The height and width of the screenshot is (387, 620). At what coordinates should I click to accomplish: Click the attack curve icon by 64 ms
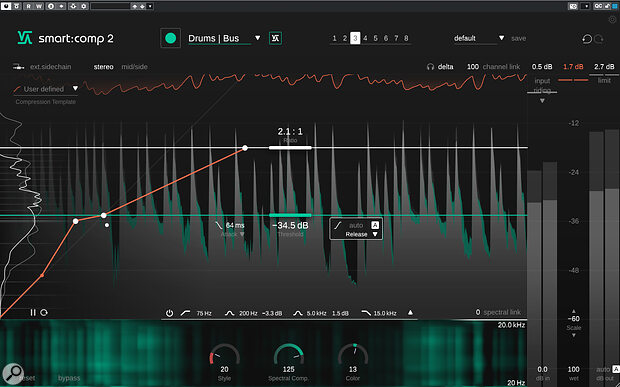click(x=219, y=225)
